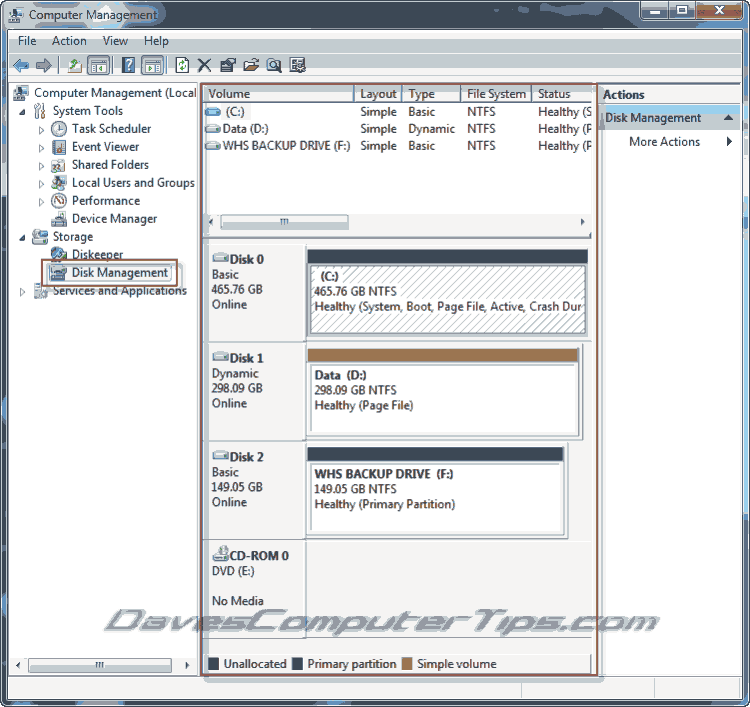Toggle the Show/Hide Action Pane icon
This screenshot has width=750, height=707.
[153, 65]
